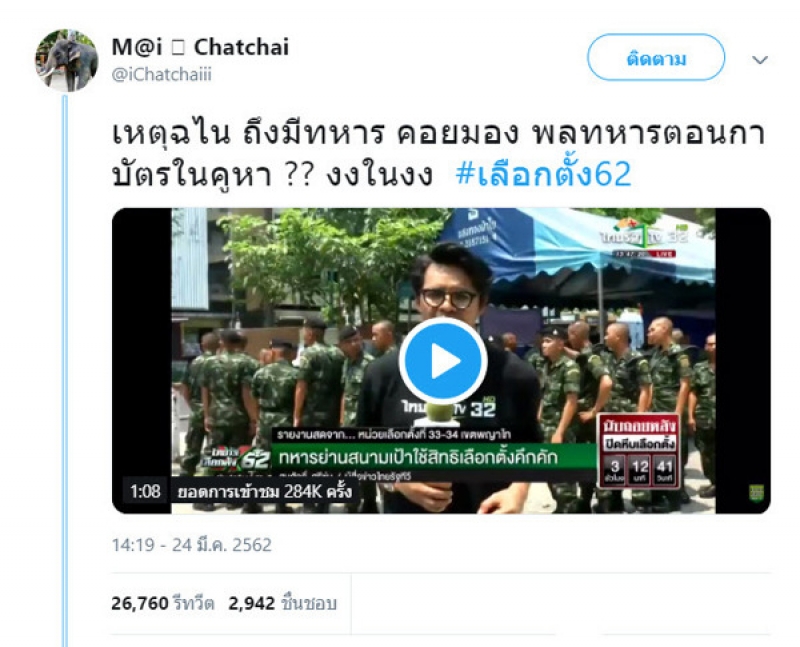Click the ติดตาม follow button
800x647 pixels.
(656, 58)
